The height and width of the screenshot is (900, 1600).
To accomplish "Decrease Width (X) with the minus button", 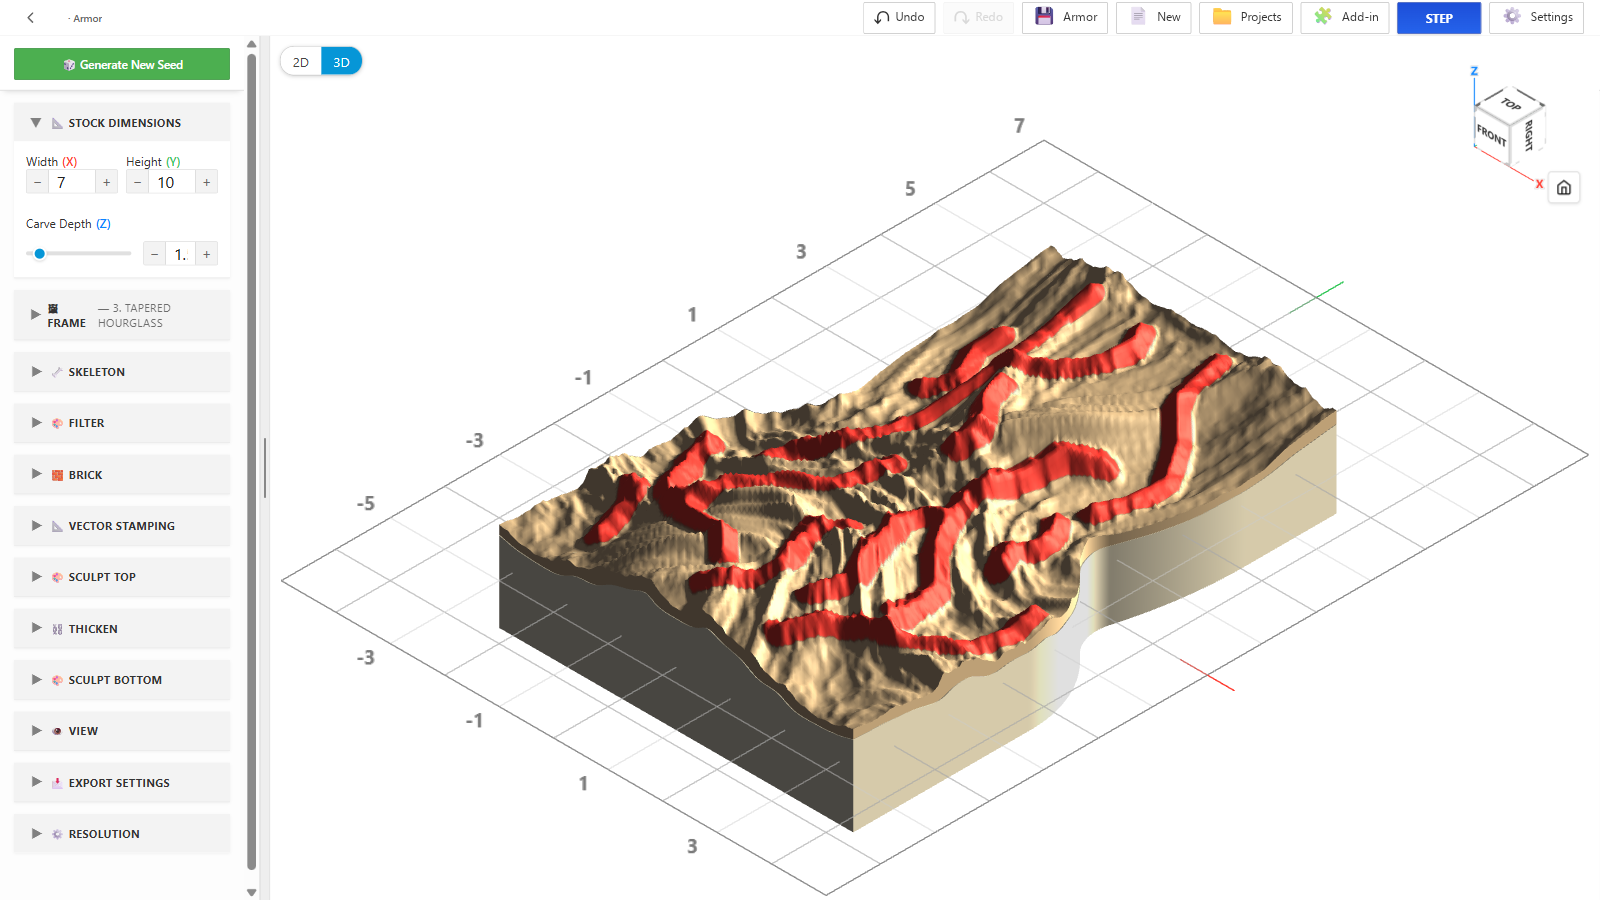I will [38, 182].
